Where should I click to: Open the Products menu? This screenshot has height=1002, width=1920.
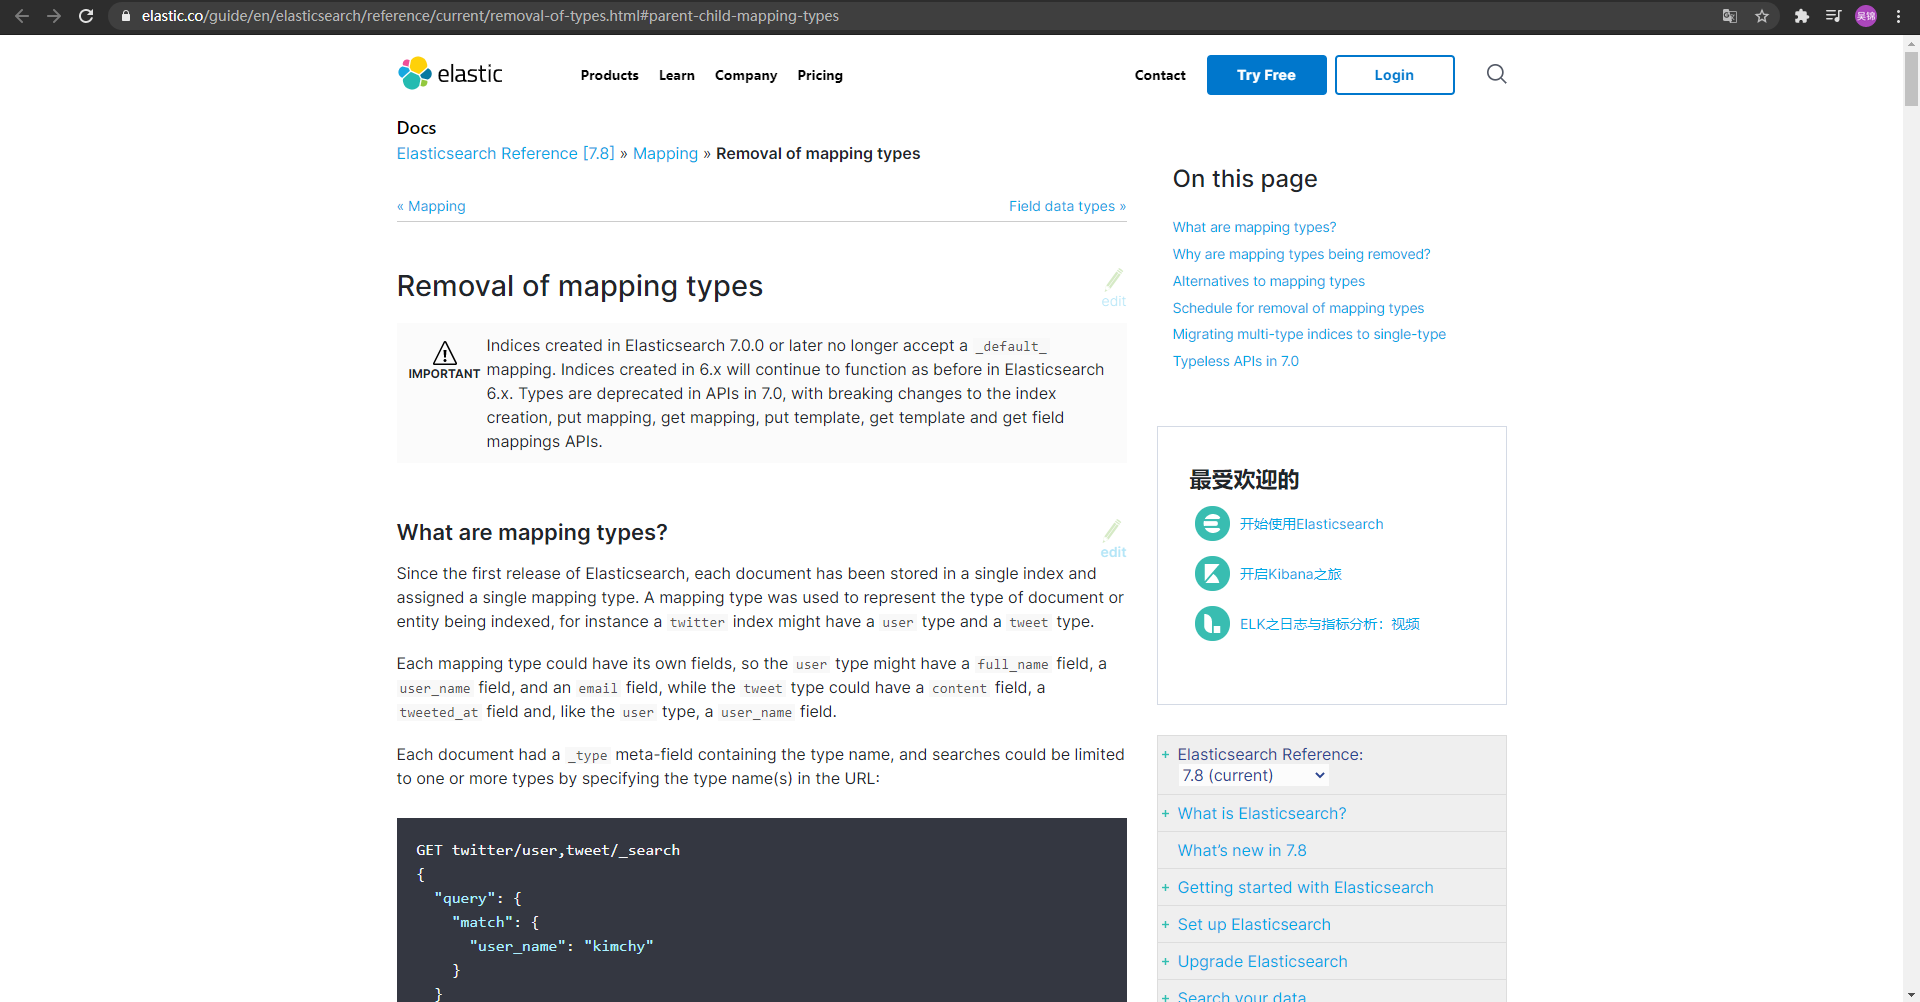tap(609, 75)
